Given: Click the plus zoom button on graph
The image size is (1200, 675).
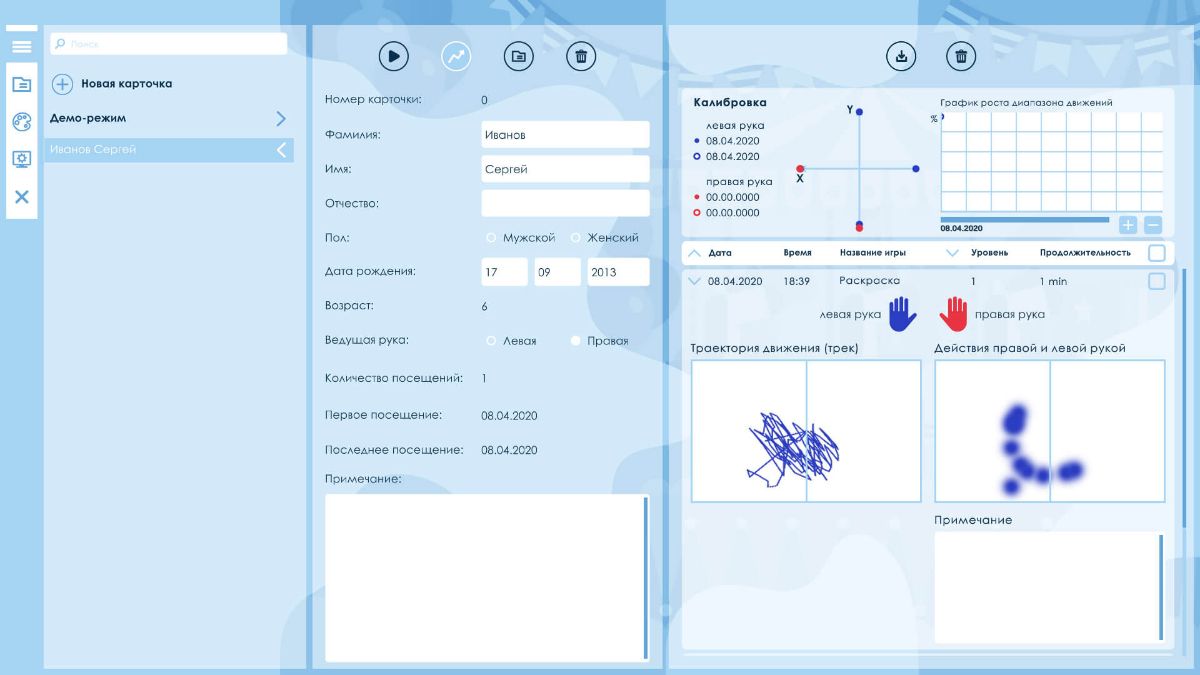Looking at the screenshot, I should [x=1128, y=225].
